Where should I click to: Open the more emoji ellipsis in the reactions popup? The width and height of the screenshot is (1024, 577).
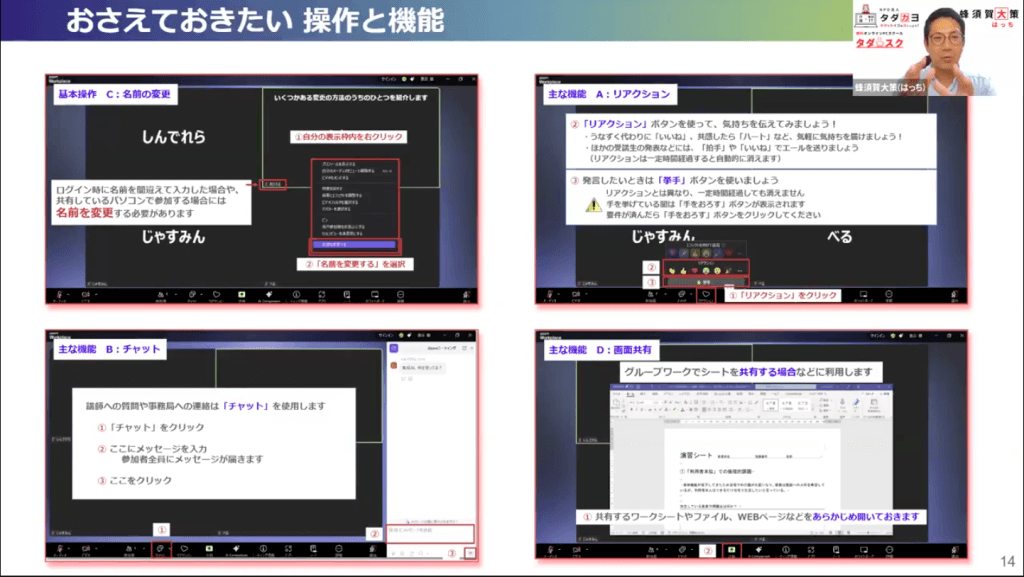(x=739, y=269)
